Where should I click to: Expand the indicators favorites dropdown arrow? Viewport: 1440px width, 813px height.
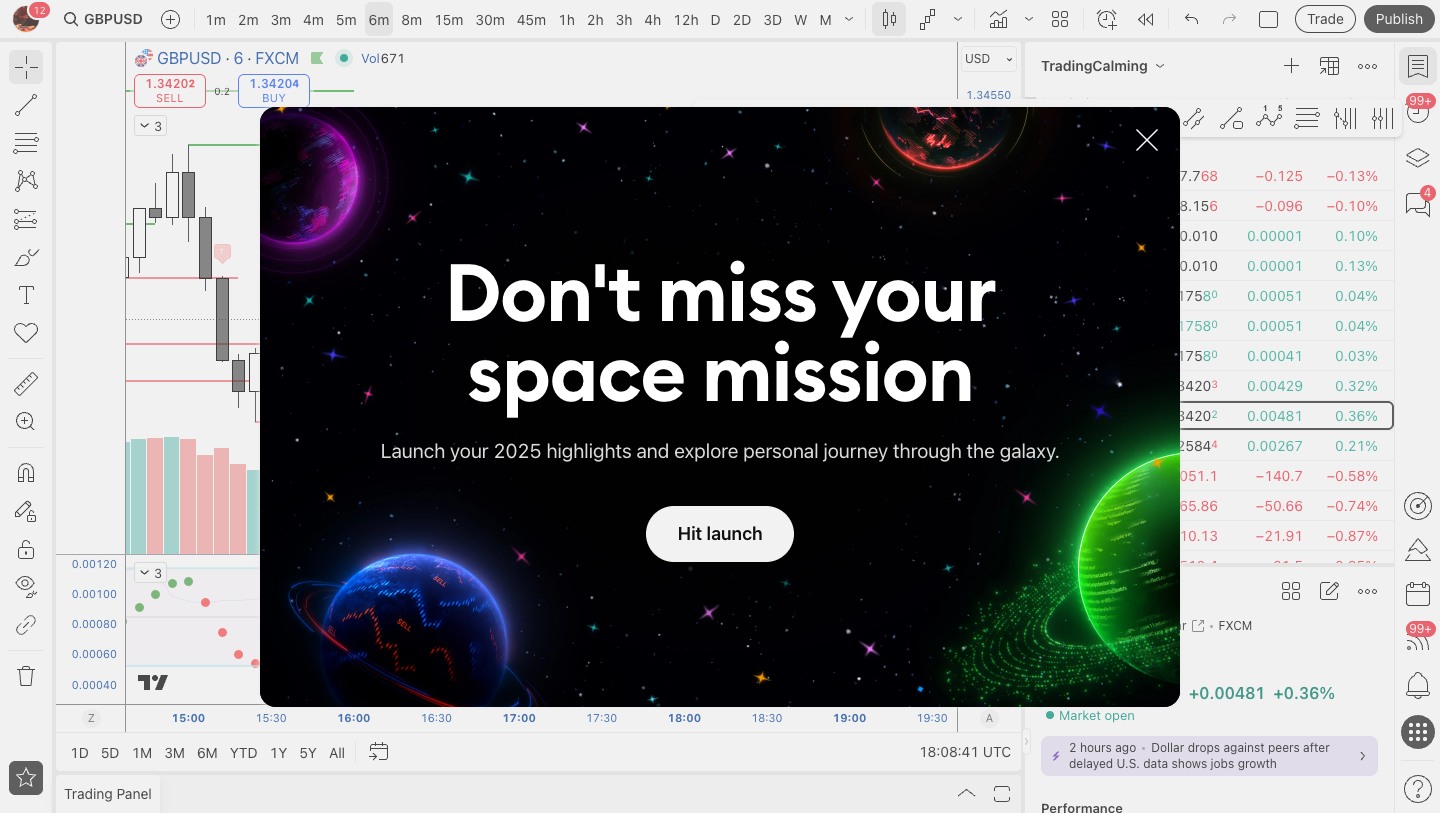tap(1029, 19)
